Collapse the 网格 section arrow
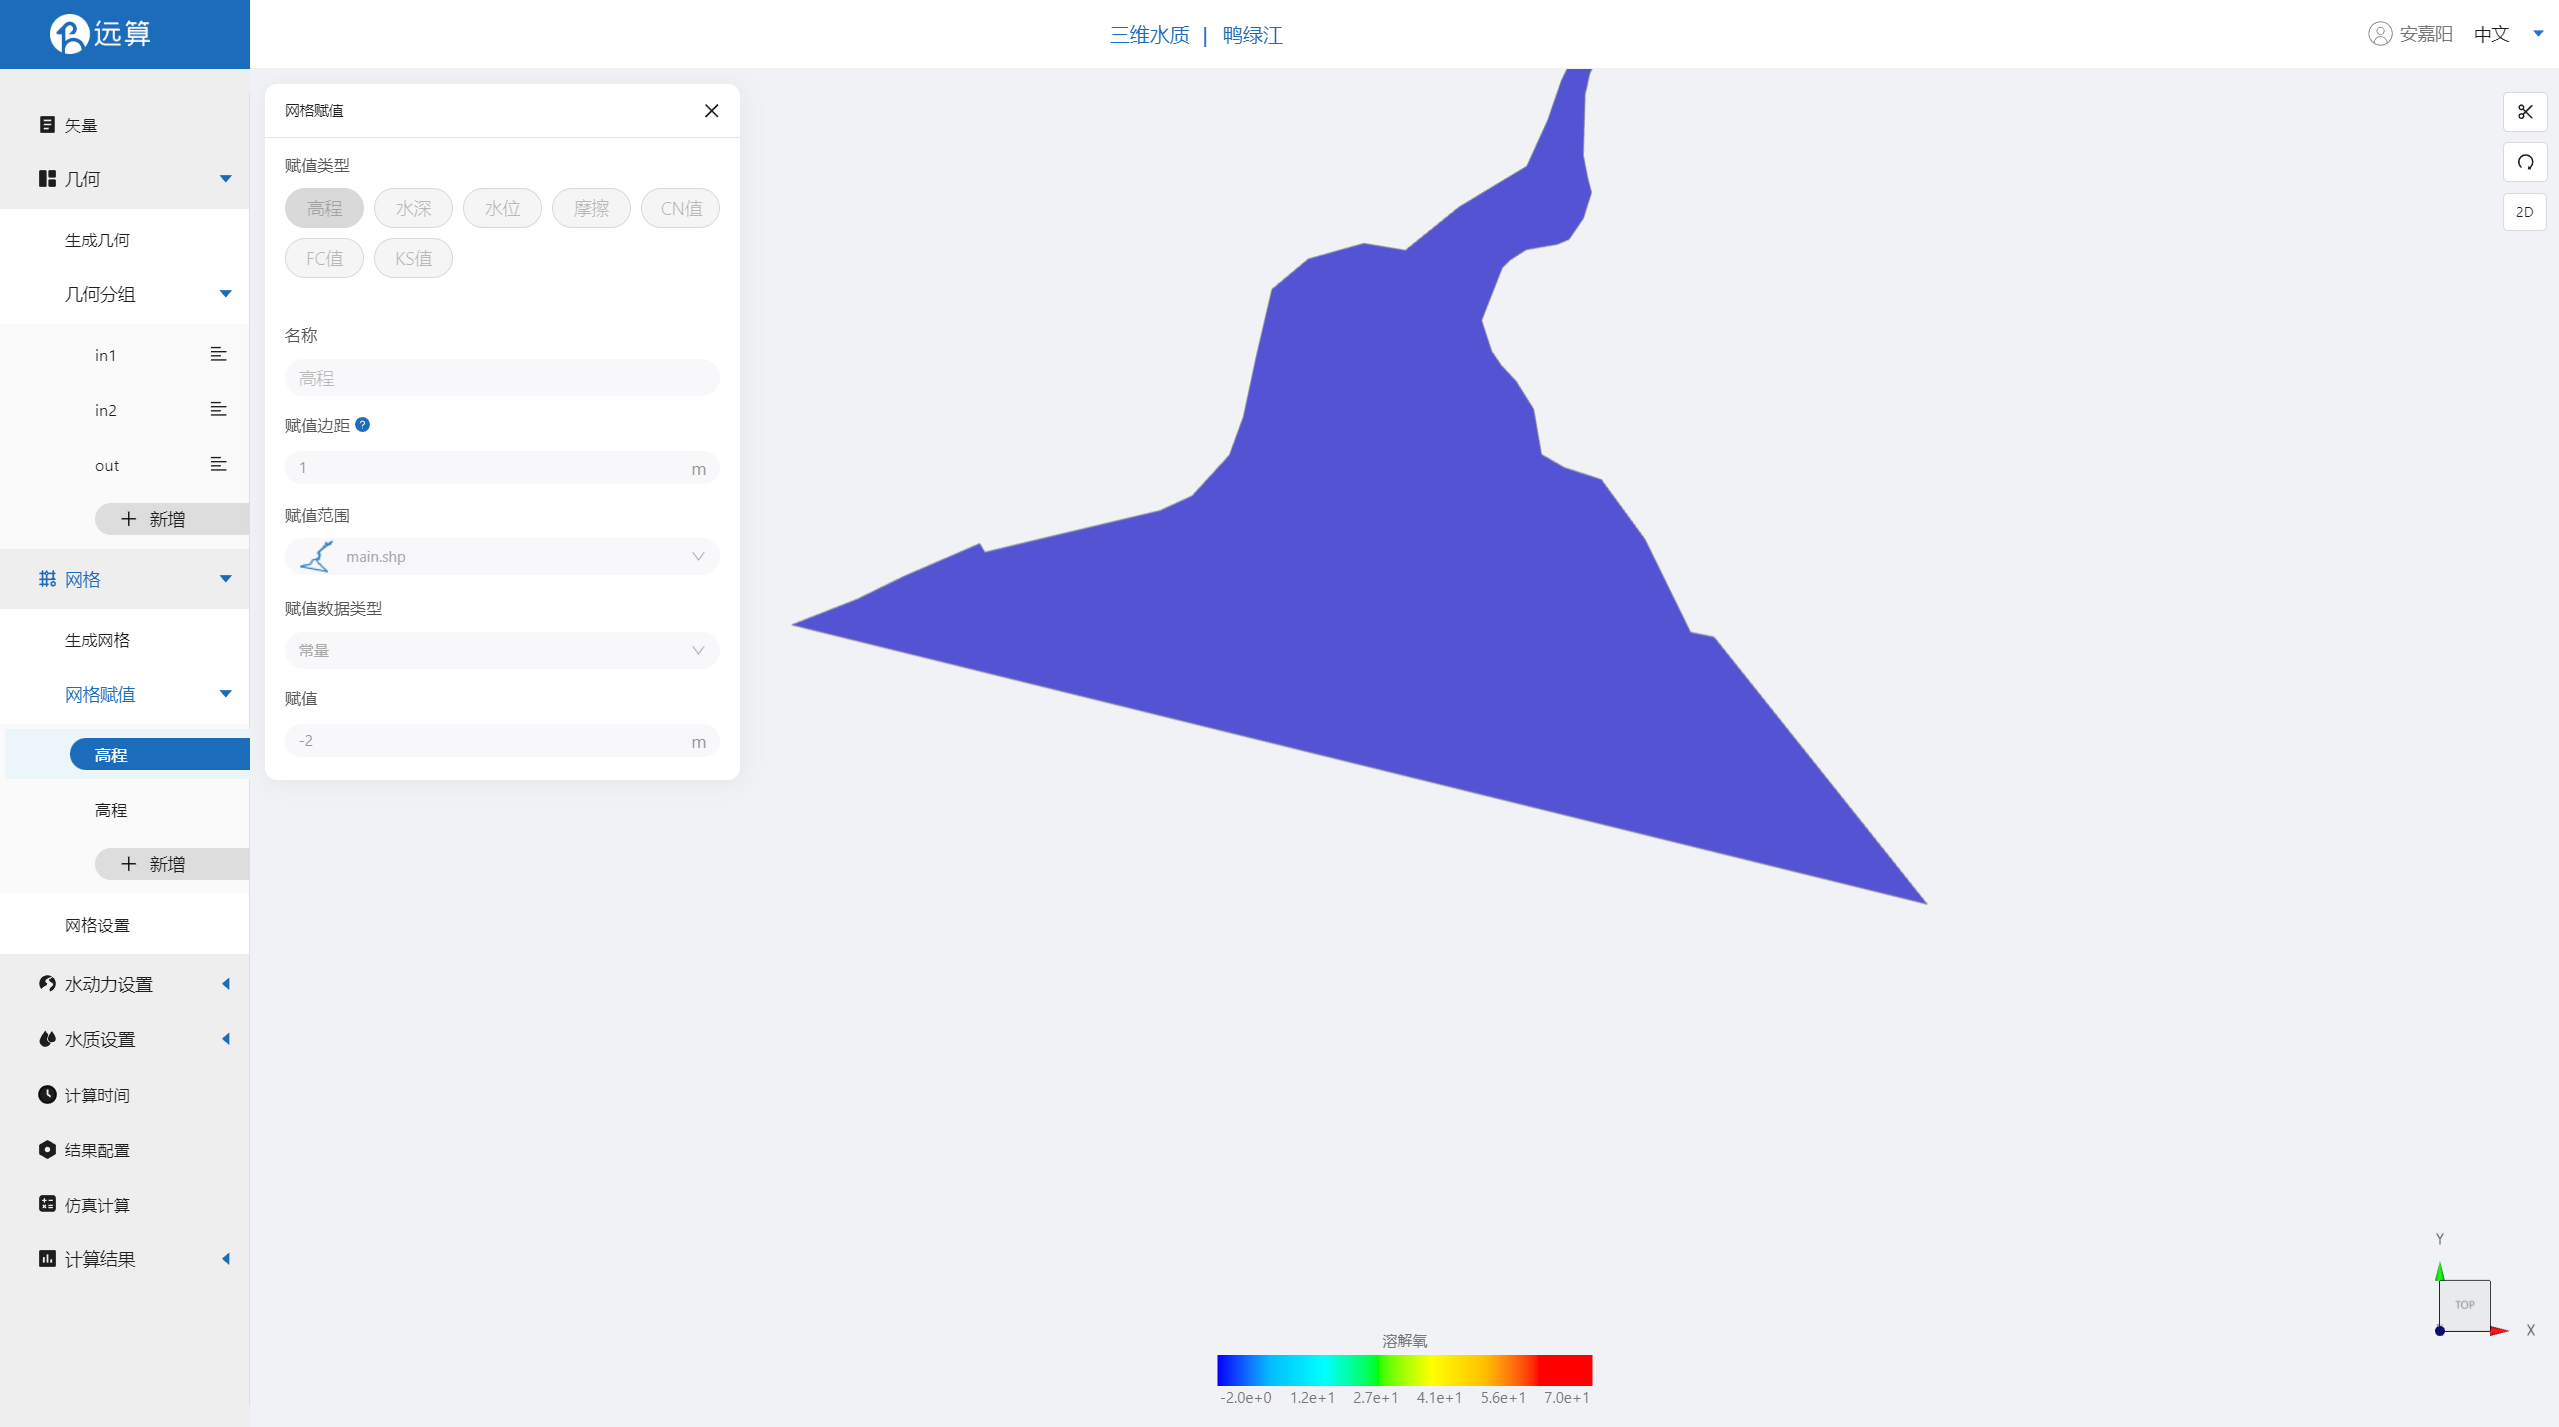Viewport: 2559px width, 1427px height. tap(226, 579)
